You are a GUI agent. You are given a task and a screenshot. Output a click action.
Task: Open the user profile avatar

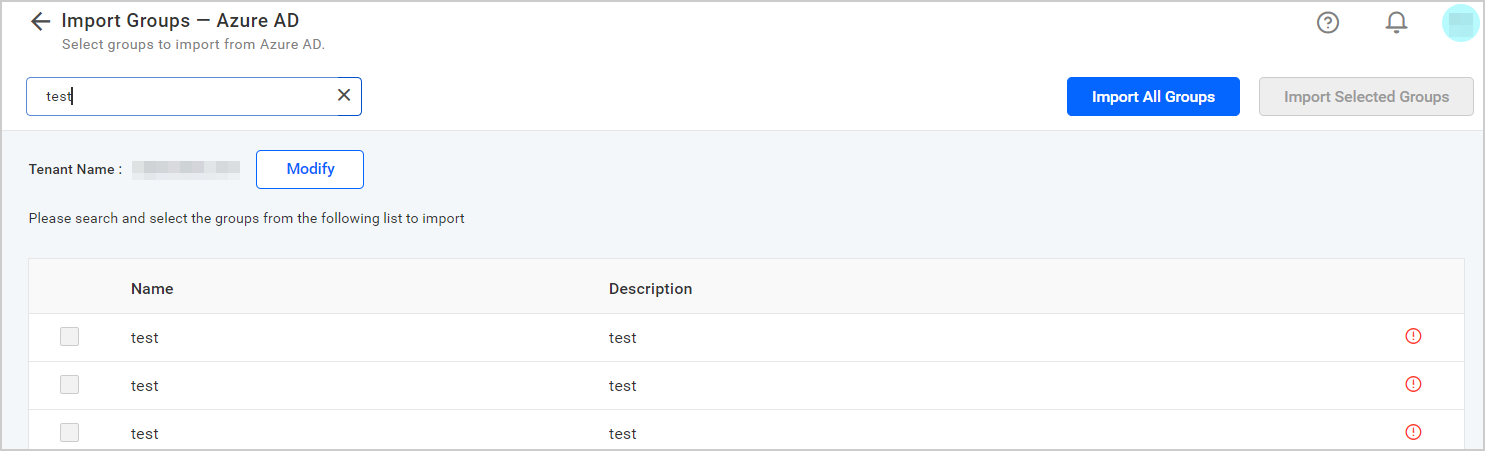tap(1460, 22)
